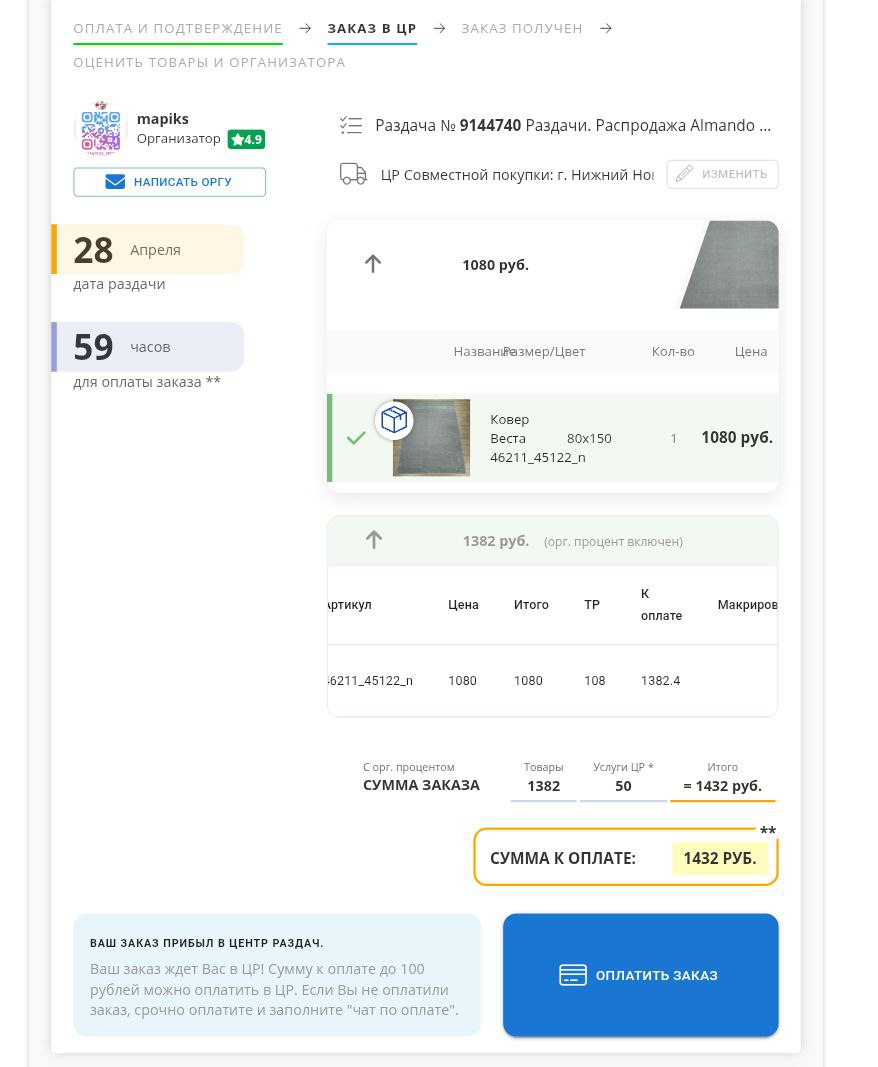This screenshot has width=878, height=1067.
Task: Click the mapiks organizer name
Action: pos(163,118)
